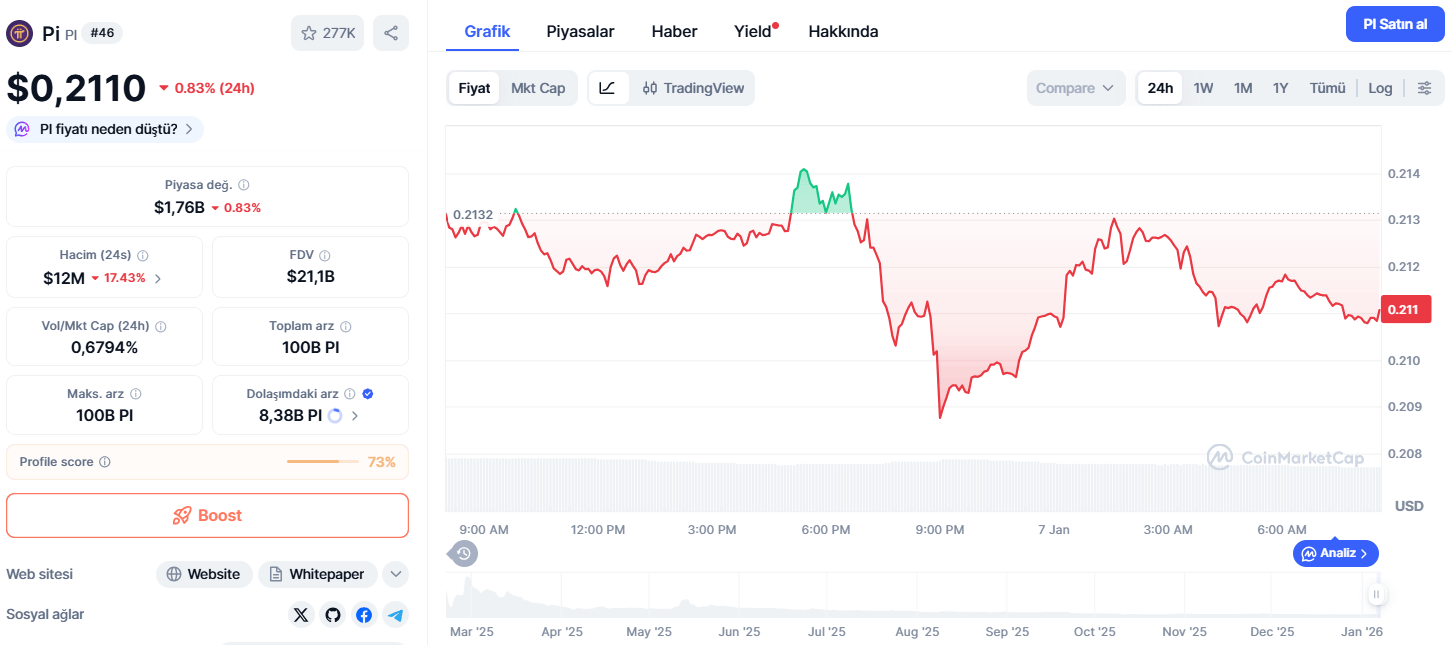Add Pi to watchlist via star button
Viewport: 1452px width, 645px height.
point(327,33)
